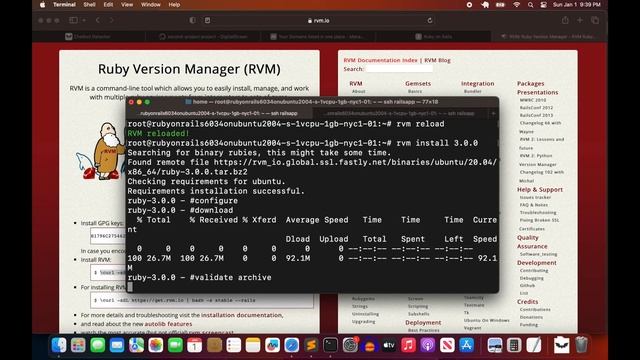Click 'ruby-3.0.0 - #validate archive' in the terminal
The image size is (640, 360).
pyautogui.click(x=199, y=278)
